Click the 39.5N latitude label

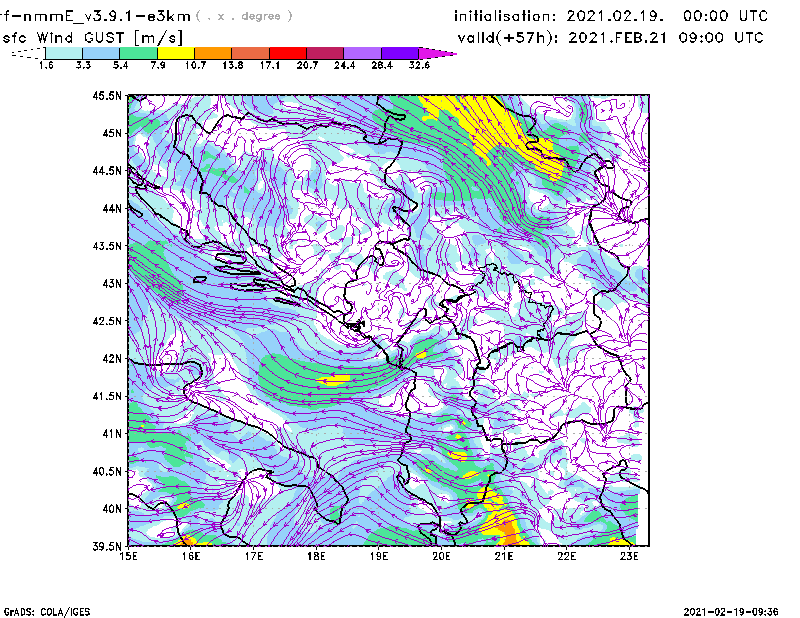coord(107,547)
